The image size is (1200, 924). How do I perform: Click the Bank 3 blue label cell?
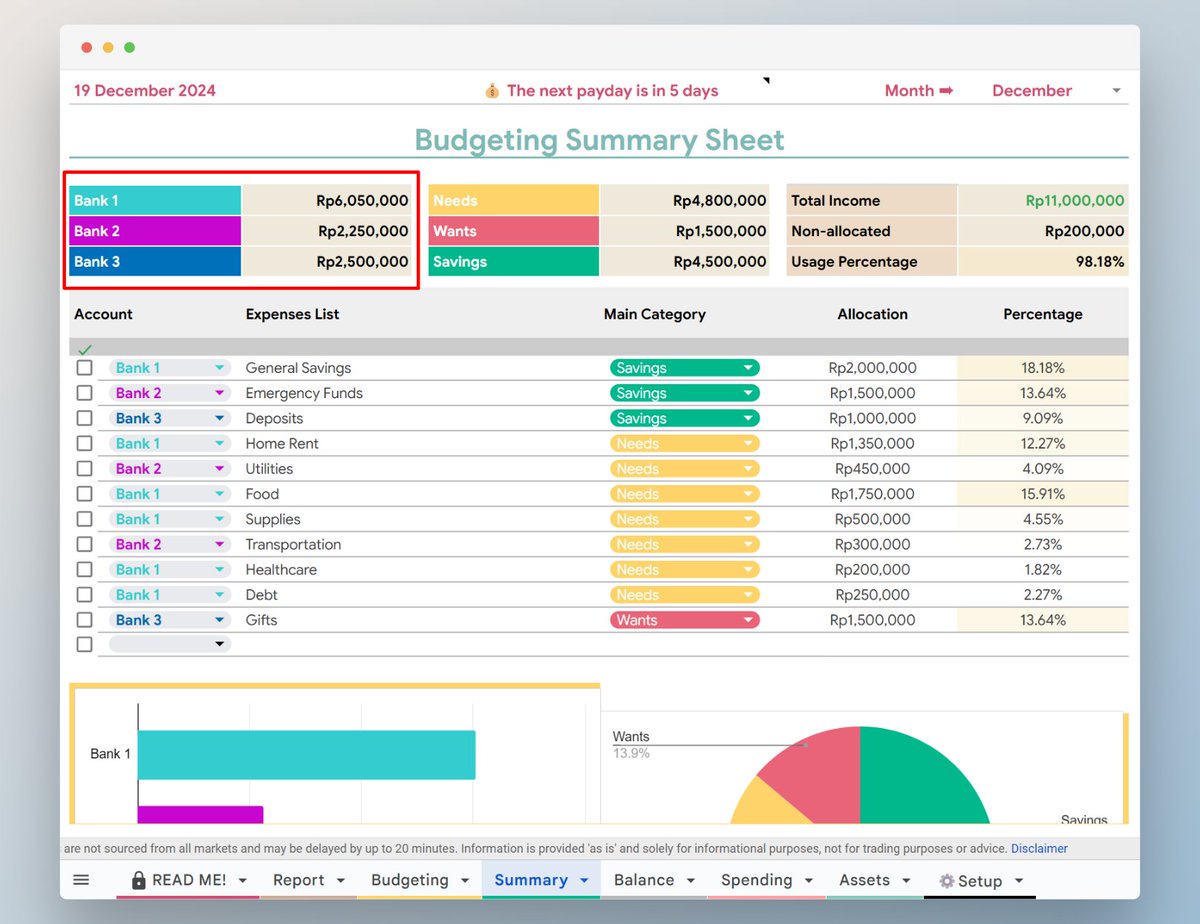pyautogui.click(x=155, y=262)
